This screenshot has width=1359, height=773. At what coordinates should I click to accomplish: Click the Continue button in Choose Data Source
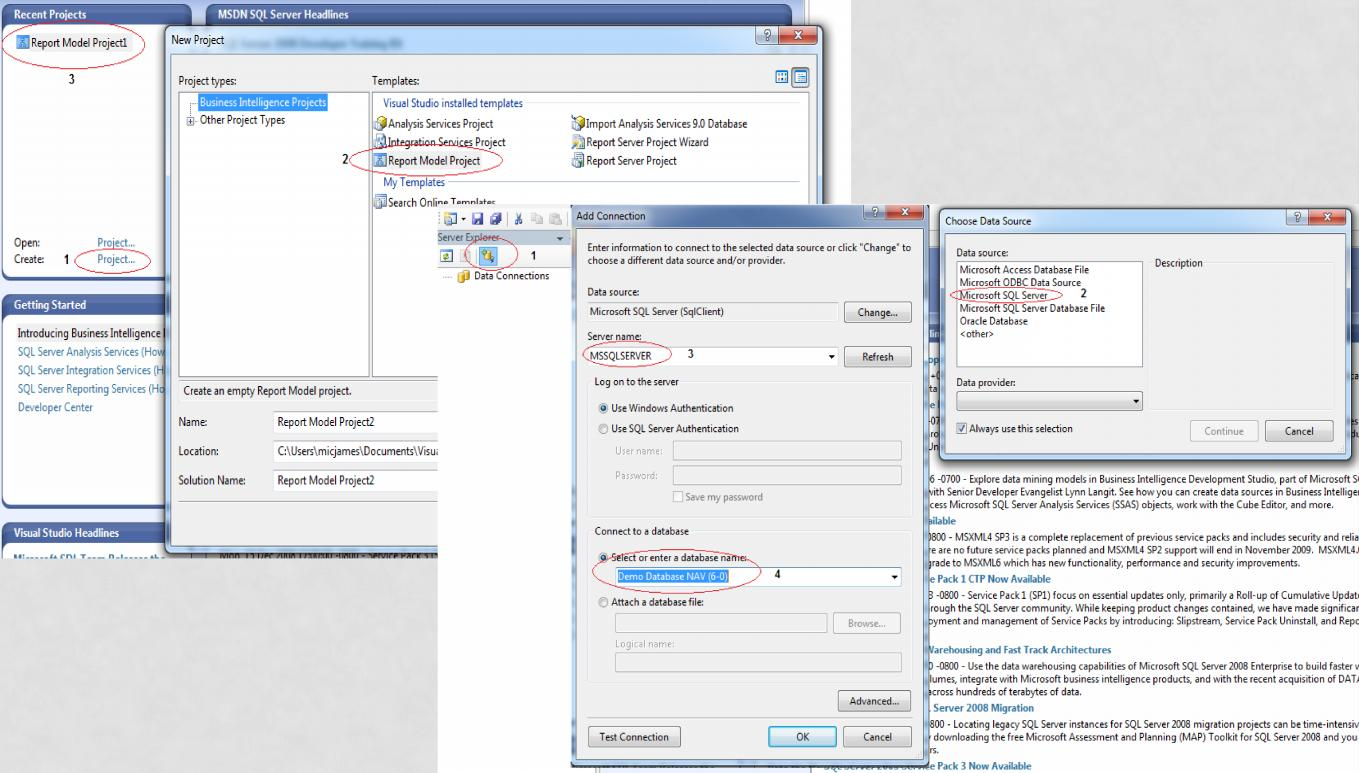point(1225,431)
